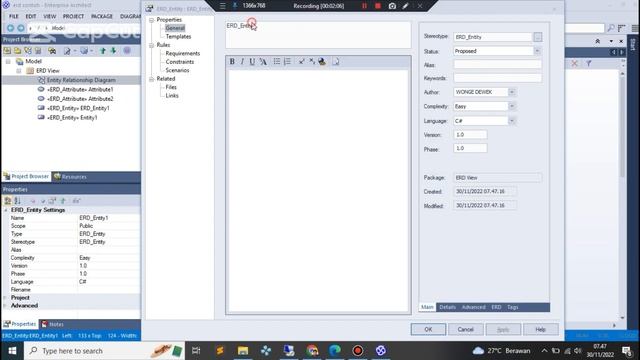Click the Help button
Viewport: 640px width, 360px height.
click(540, 329)
